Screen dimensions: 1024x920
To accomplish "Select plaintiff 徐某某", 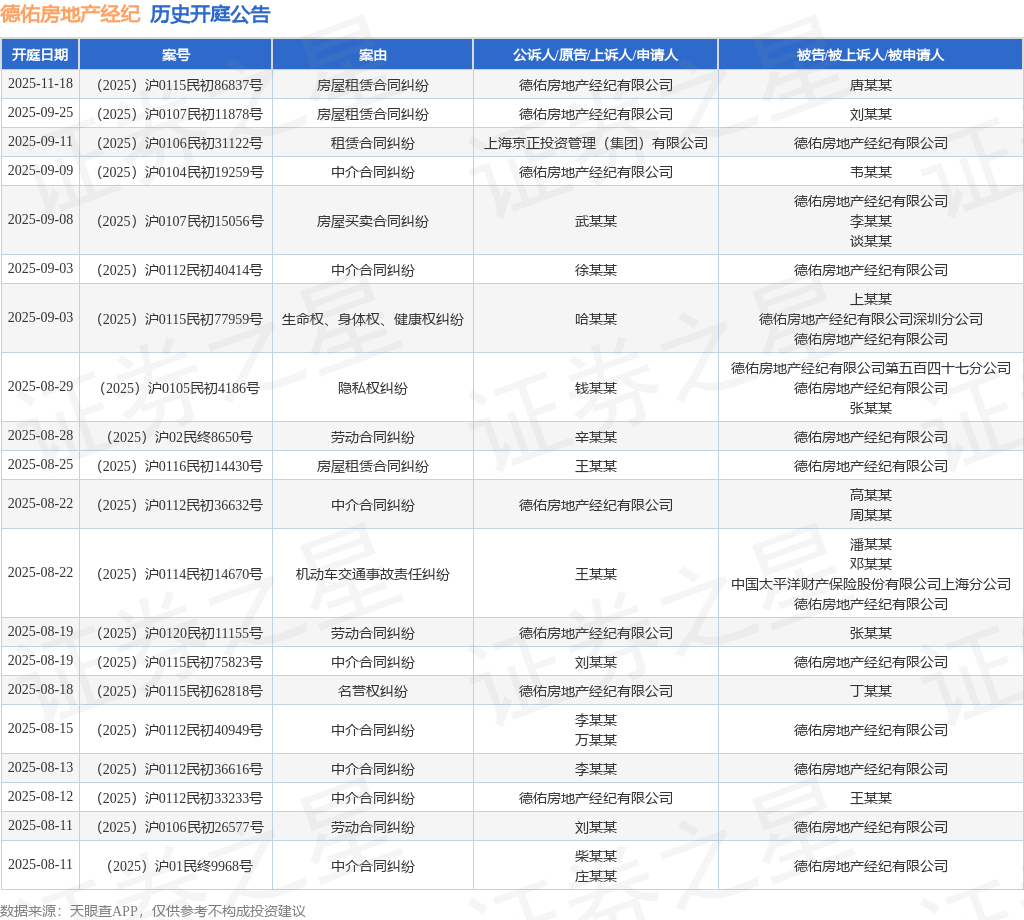I will (596, 270).
